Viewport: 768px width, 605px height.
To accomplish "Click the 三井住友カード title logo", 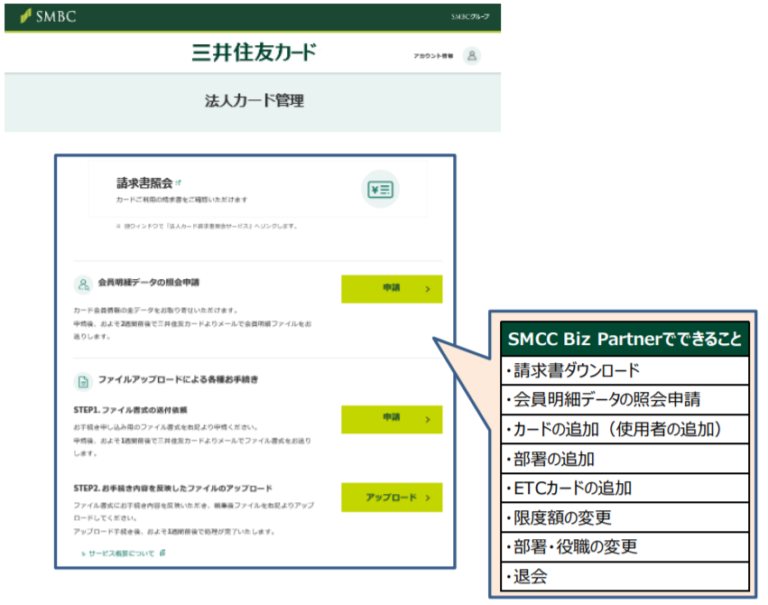I will (254, 53).
